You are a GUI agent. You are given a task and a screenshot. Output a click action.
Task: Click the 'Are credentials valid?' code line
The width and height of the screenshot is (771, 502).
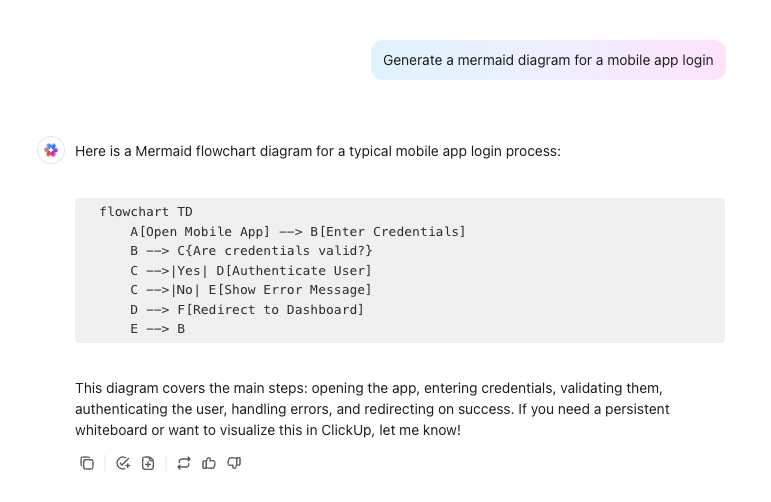tap(251, 251)
